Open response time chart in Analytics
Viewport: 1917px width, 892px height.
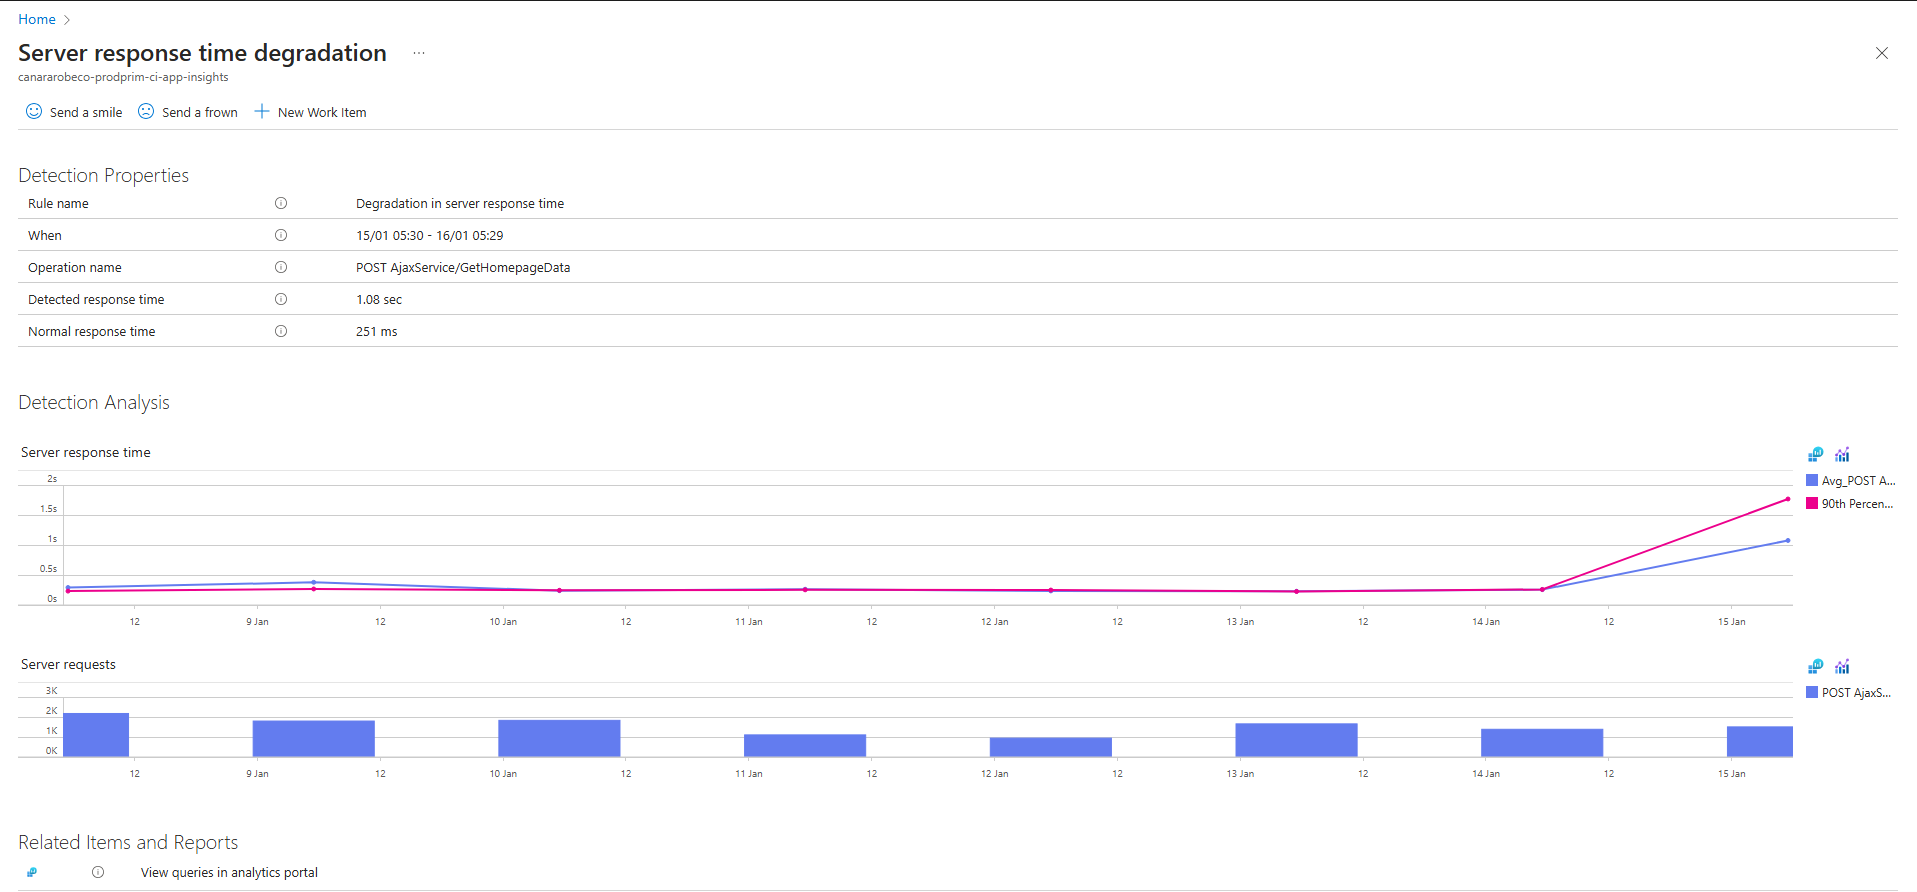1816,454
